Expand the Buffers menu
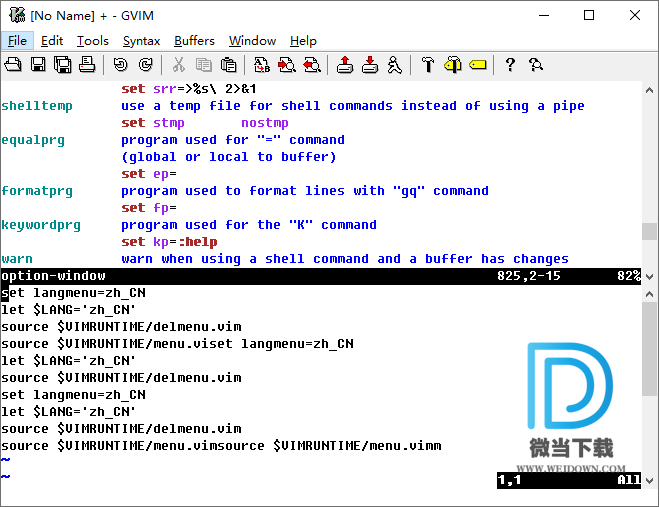The width and height of the screenshot is (659, 507). click(194, 40)
